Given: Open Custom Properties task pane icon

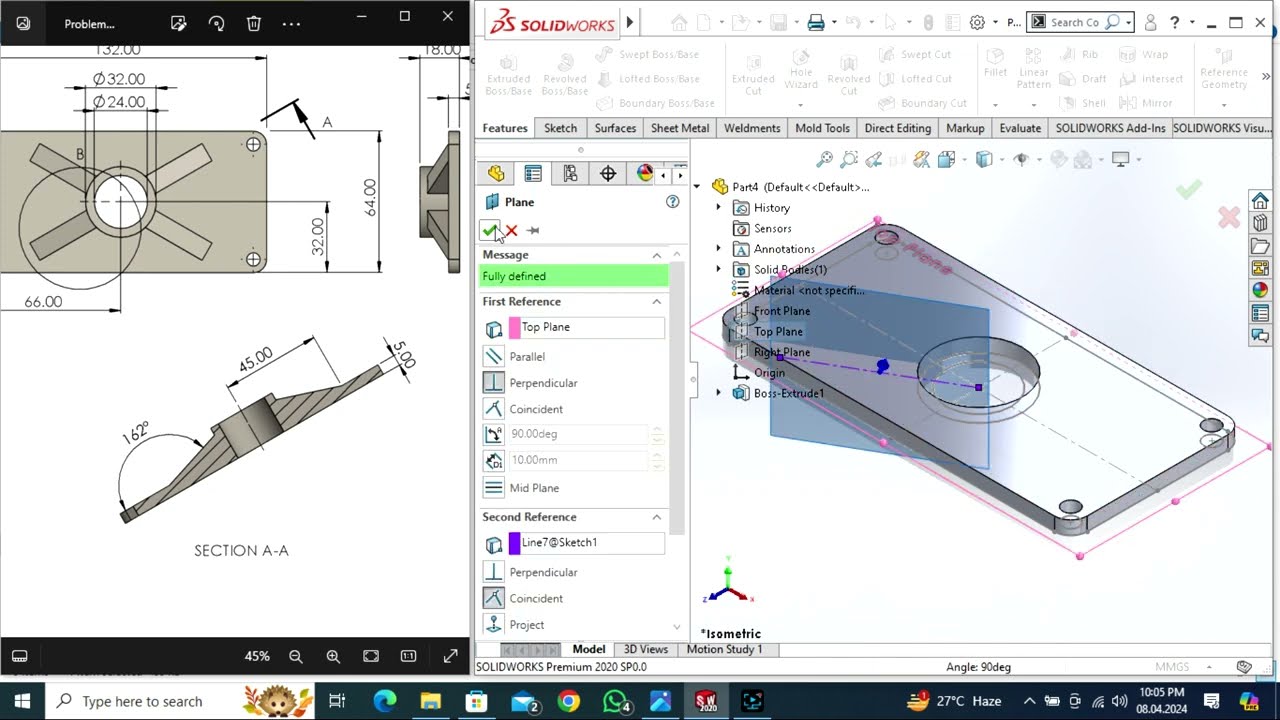Looking at the screenshot, I should pyautogui.click(x=1260, y=314).
